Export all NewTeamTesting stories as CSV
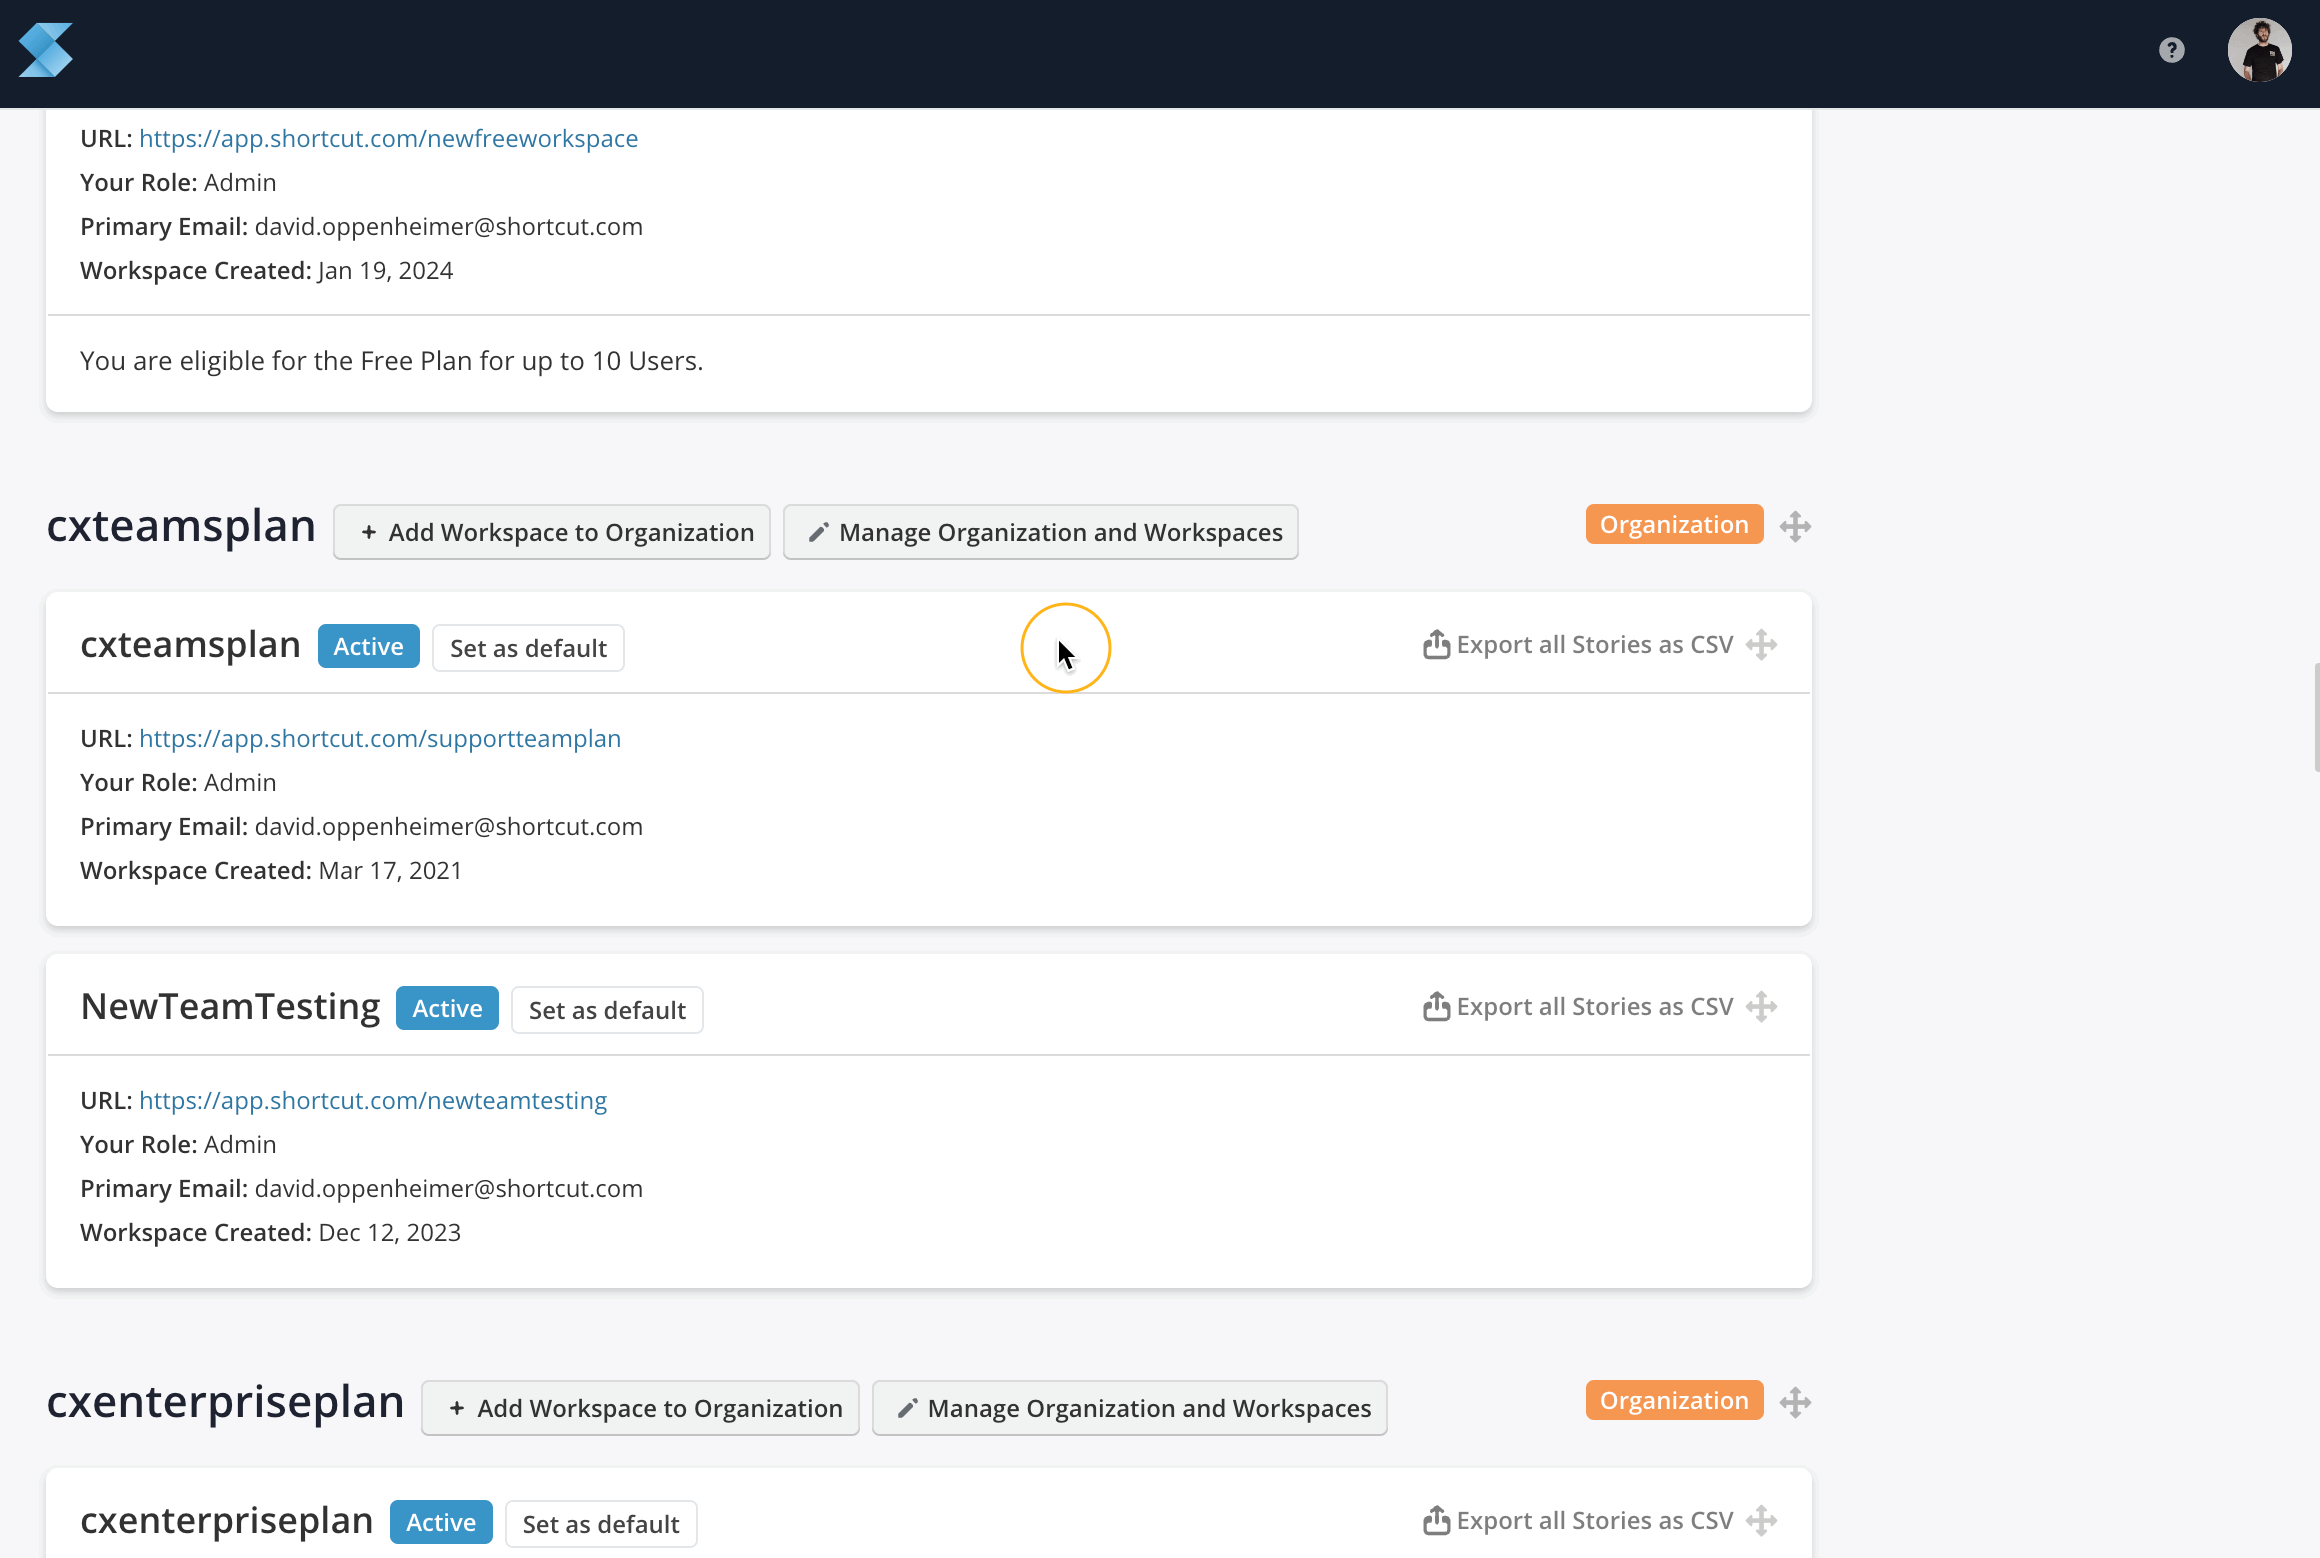Image resolution: width=2320 pixels, height=1558 pixels. 1578,1007
